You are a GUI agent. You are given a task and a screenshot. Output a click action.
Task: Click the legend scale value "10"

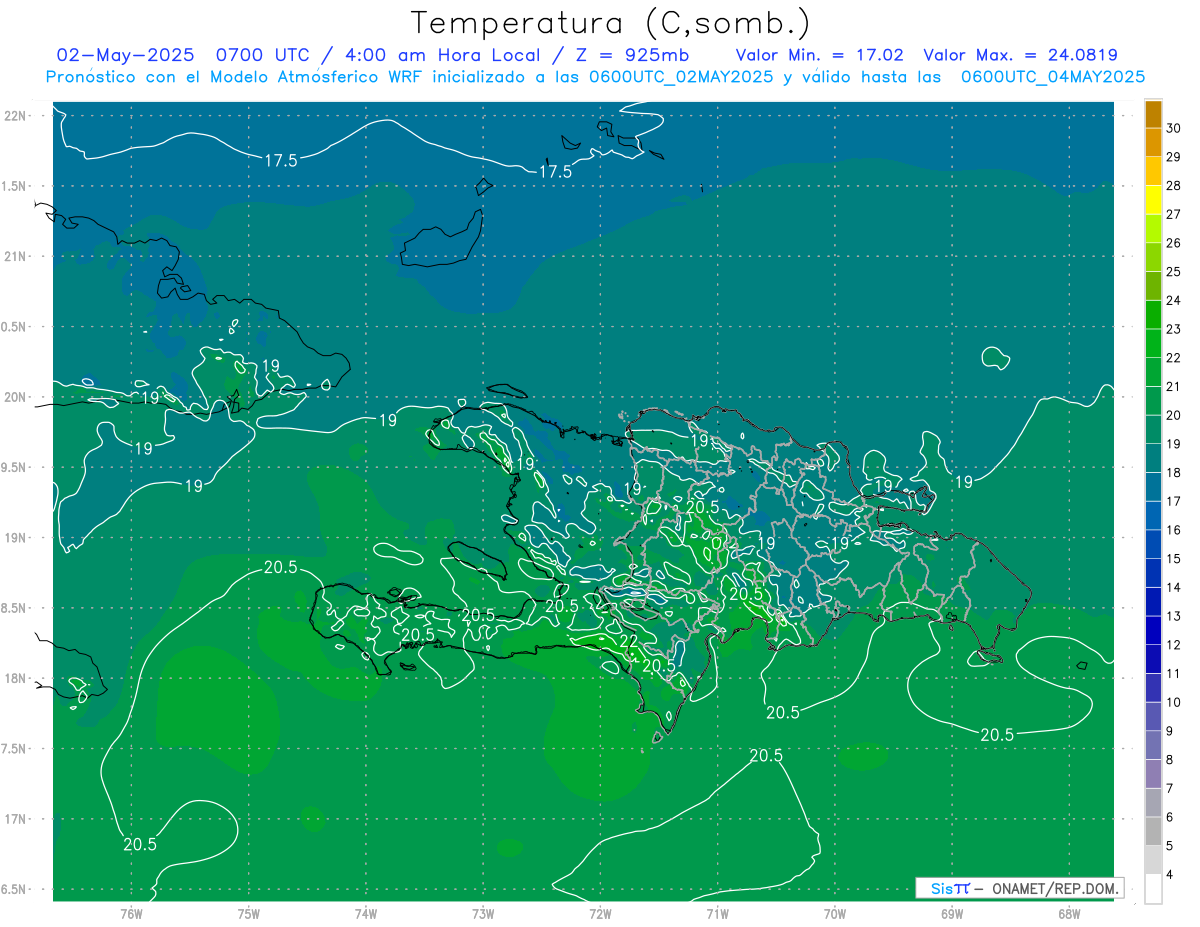click(1174, 702)
